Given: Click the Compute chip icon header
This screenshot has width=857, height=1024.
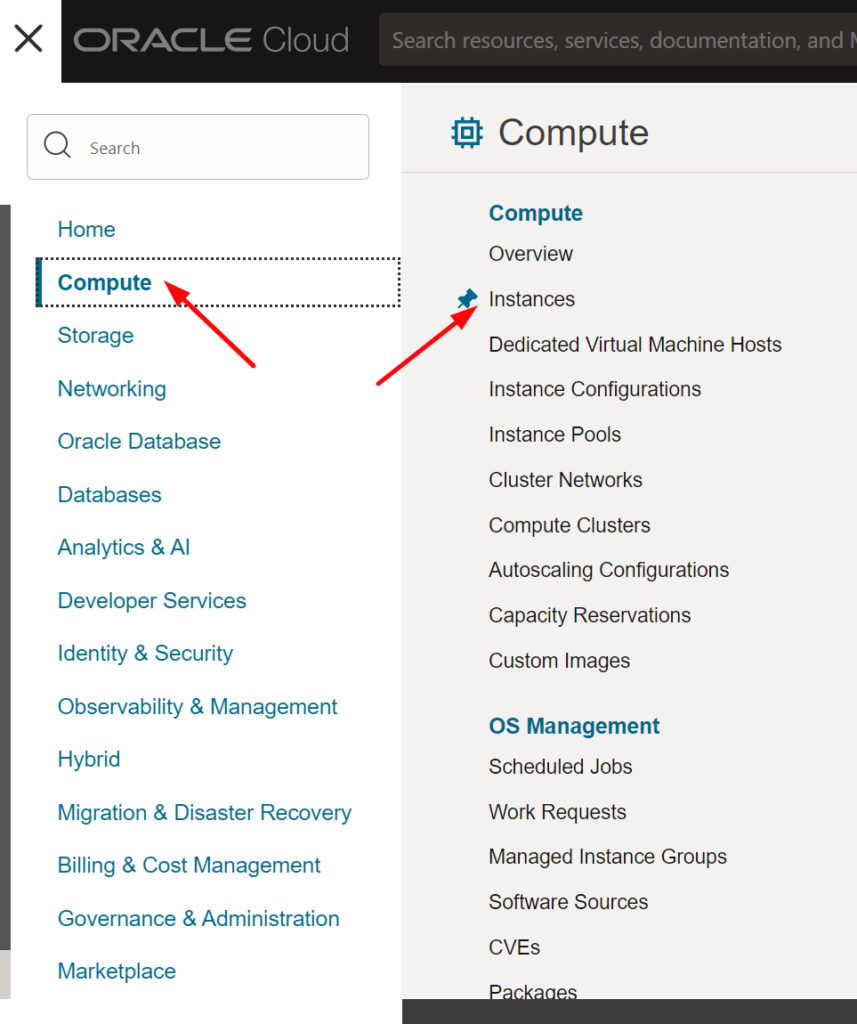Looking at the screenshot, I should pyautogui.click(x=468, y=131).
